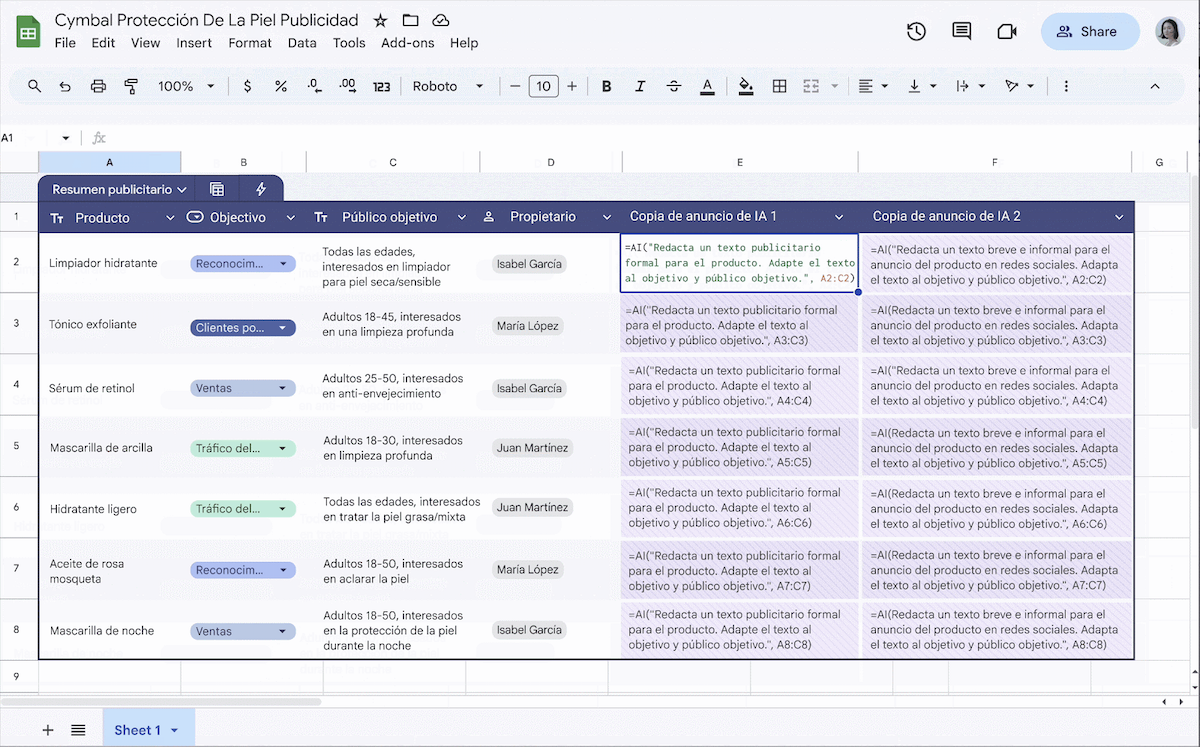Image resolution: width=1200 pixels, height=747 pixels.
Task: Open the Format menu
Action: pos(250,43)
